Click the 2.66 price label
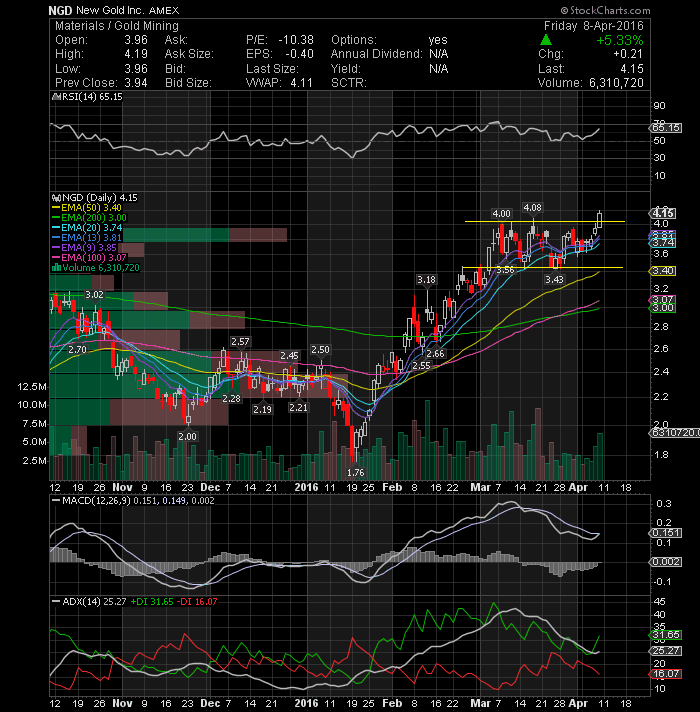700x712 pixels. click(x=435, y=354)
